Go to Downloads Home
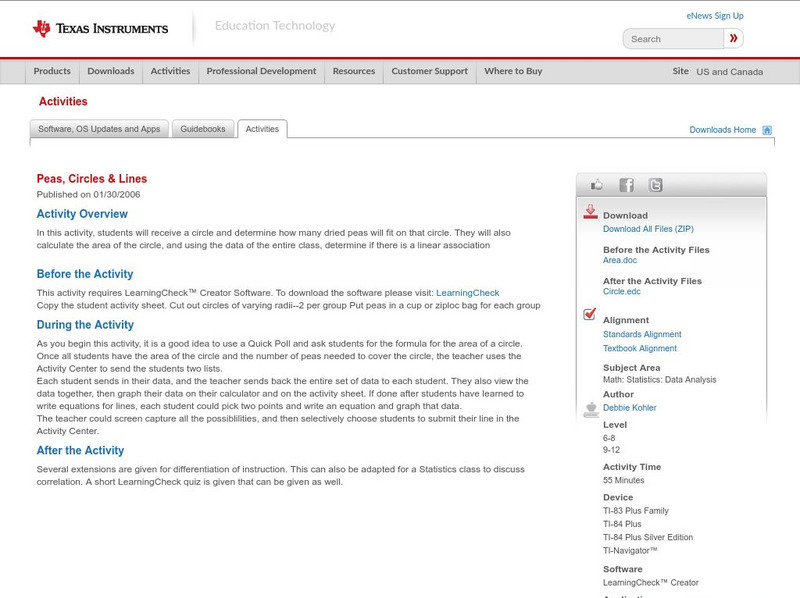 (722, 130)
